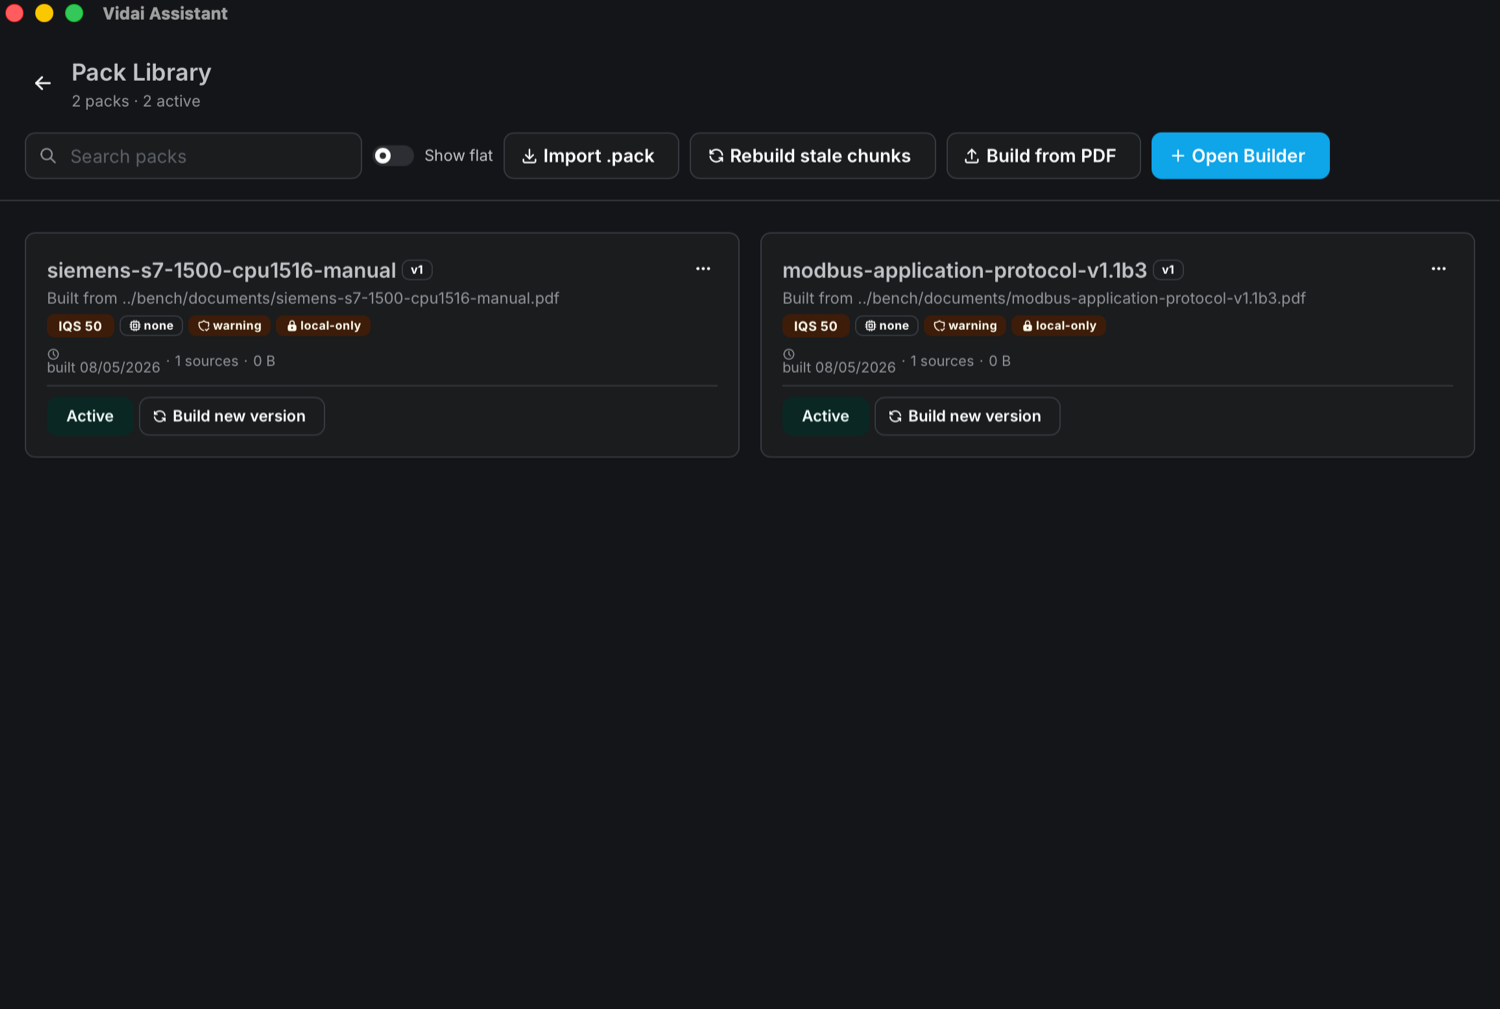Open the Builder with the blue button
This screenshot has height=1009, width=1500.
[x=1240, y=156]
